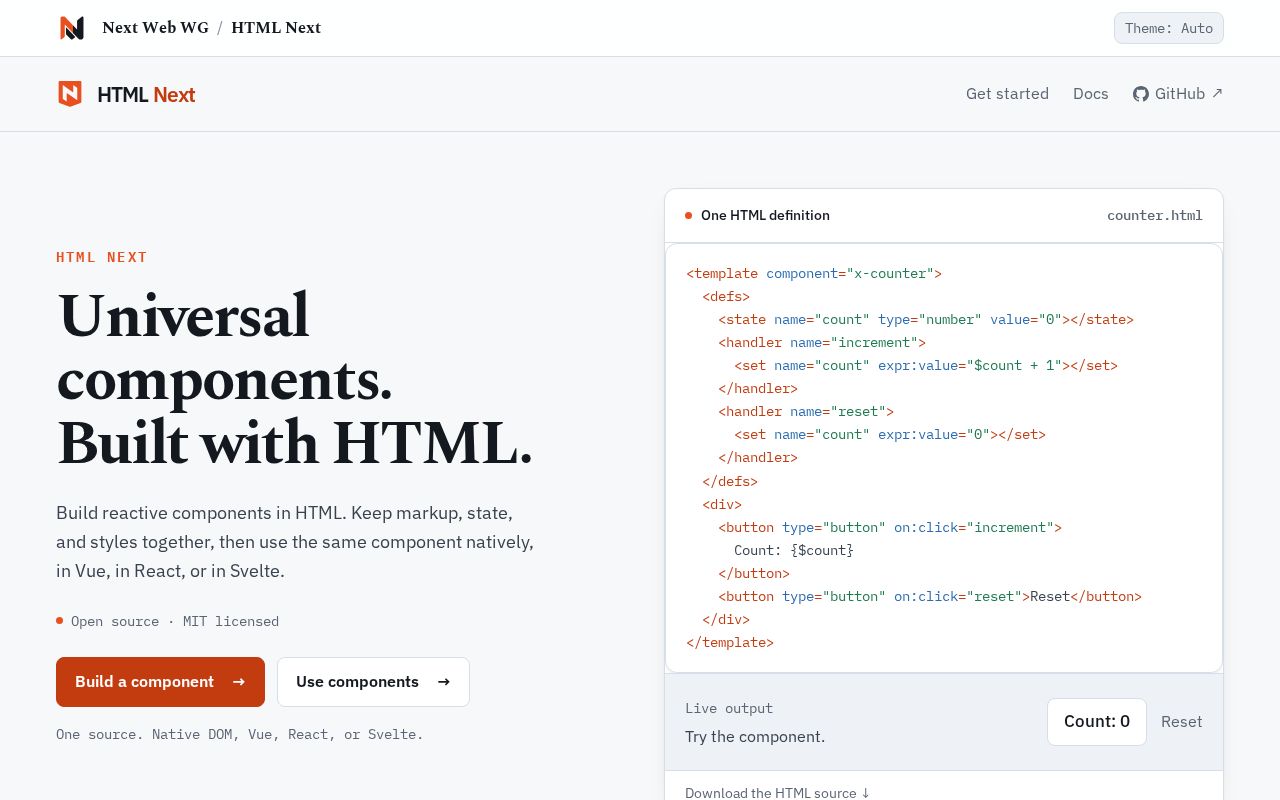This screenshot has width=1280, height=800.
Task: Click the handler name="increment" code line
Action: (x=822, y=342)
